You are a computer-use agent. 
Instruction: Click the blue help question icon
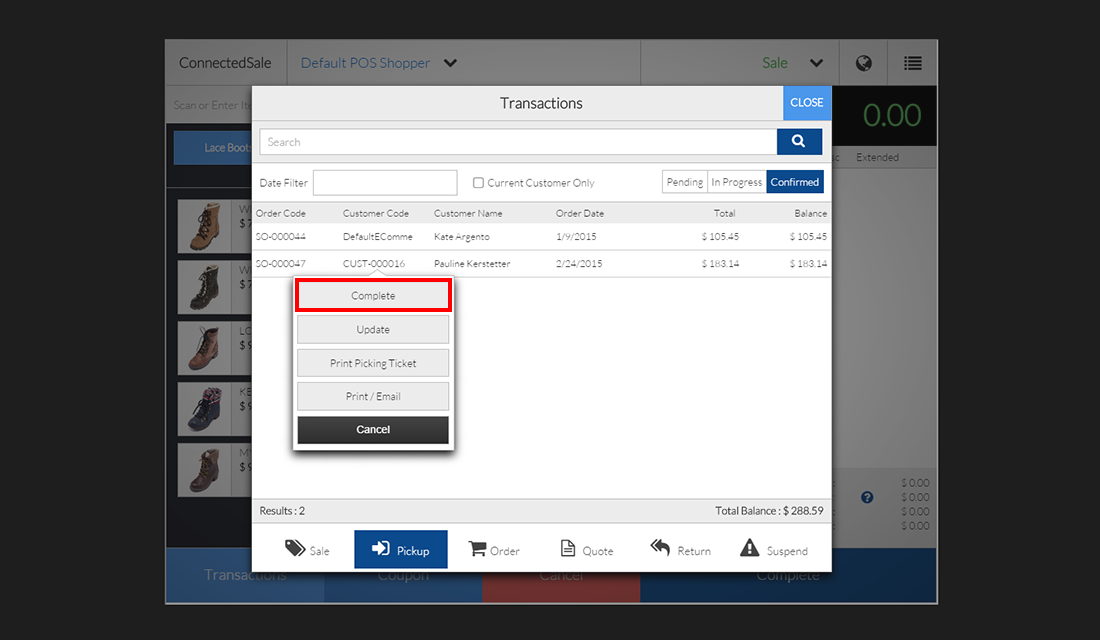867,497
